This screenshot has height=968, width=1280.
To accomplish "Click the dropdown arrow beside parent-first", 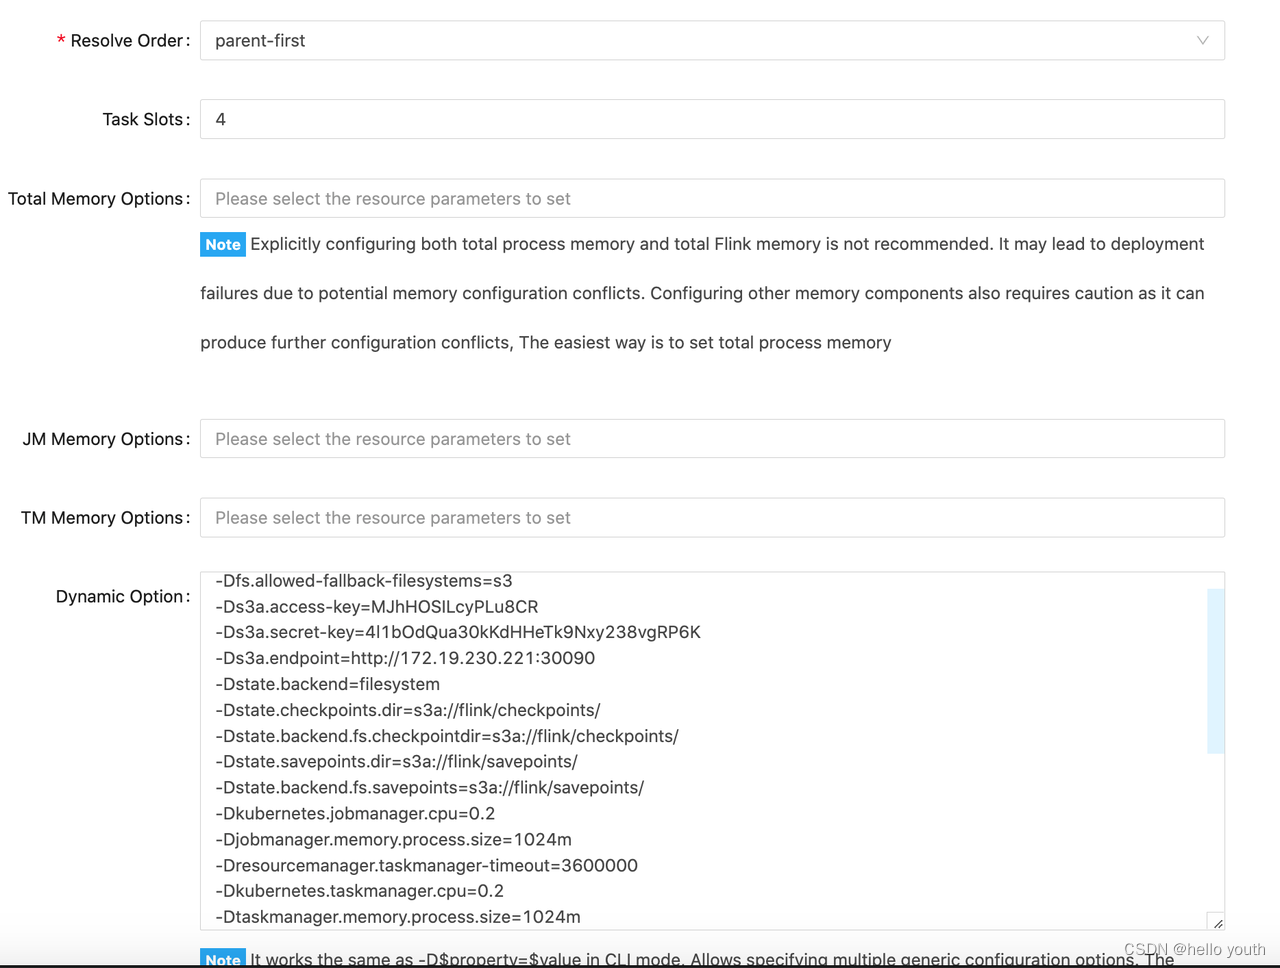I will [x=1203, y=40].
